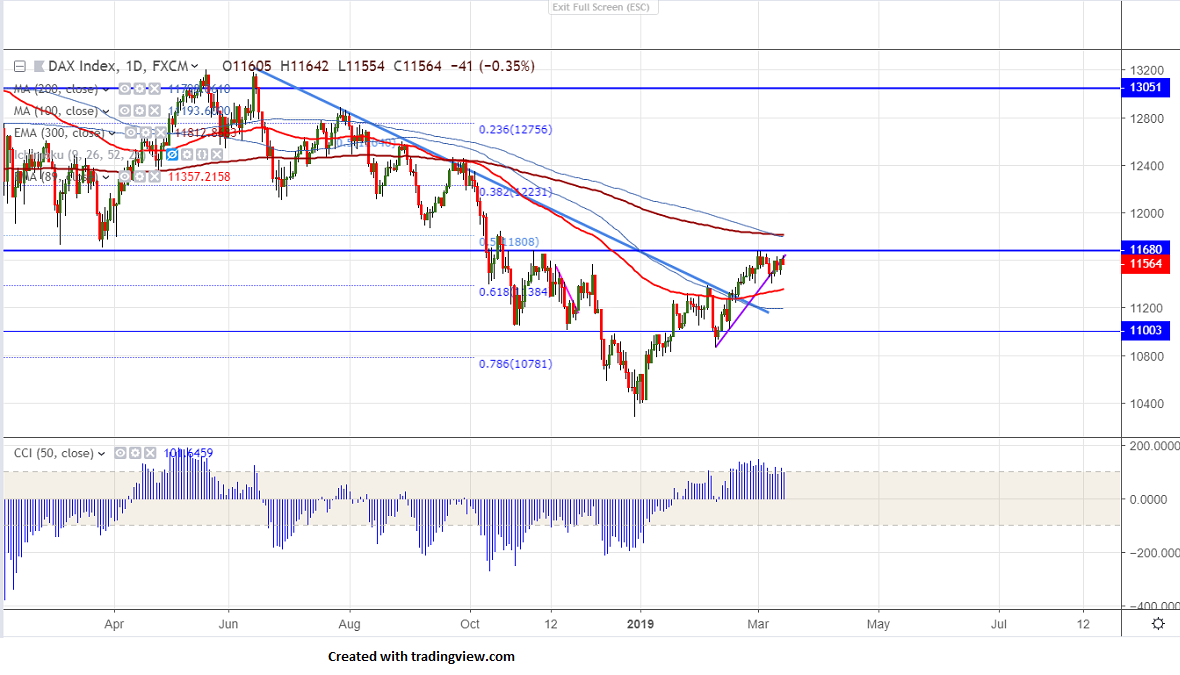This screenshot has width=1180, height=675.
Task: Open the DAX Index, 1D, FXCM dropdown
Action: tap(194, 66)
